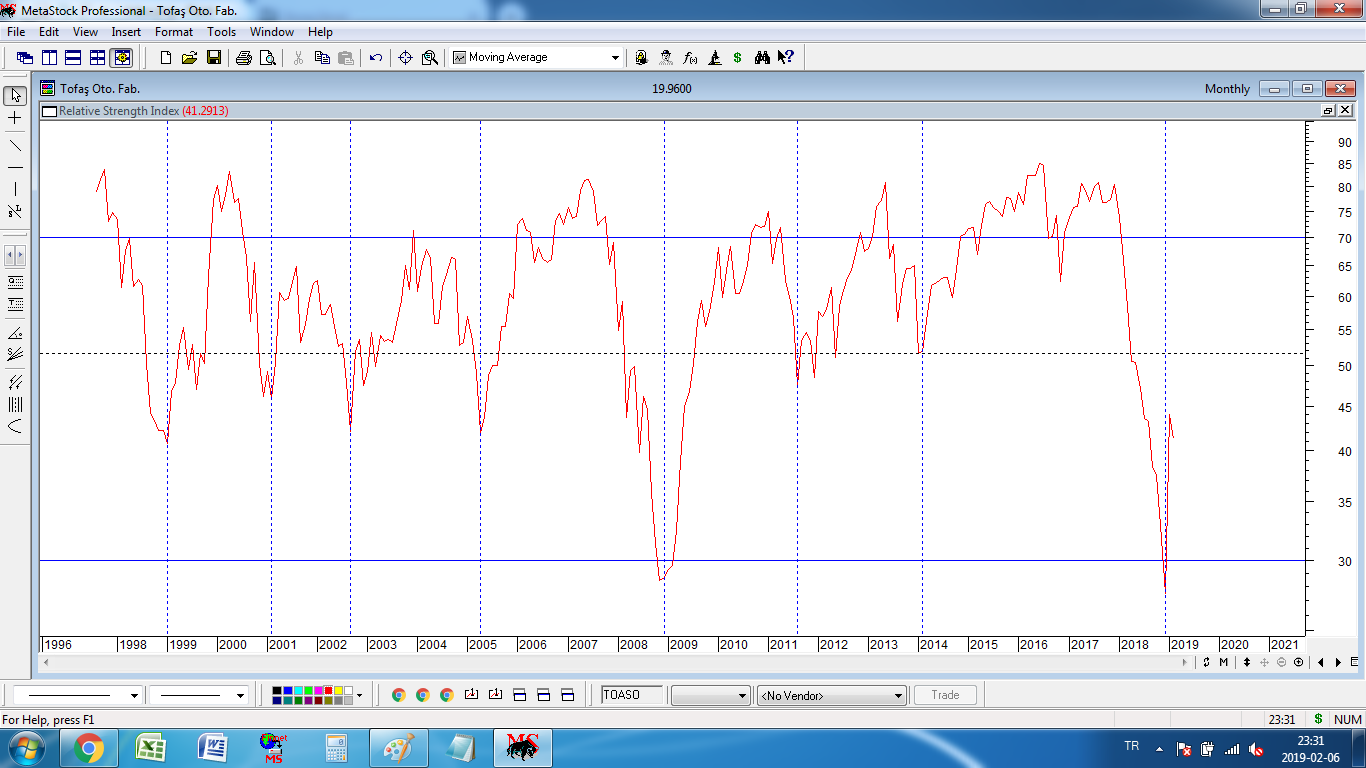Select the arrow pointer tool
Screen dimensions: 1366x768
point(15,96)
